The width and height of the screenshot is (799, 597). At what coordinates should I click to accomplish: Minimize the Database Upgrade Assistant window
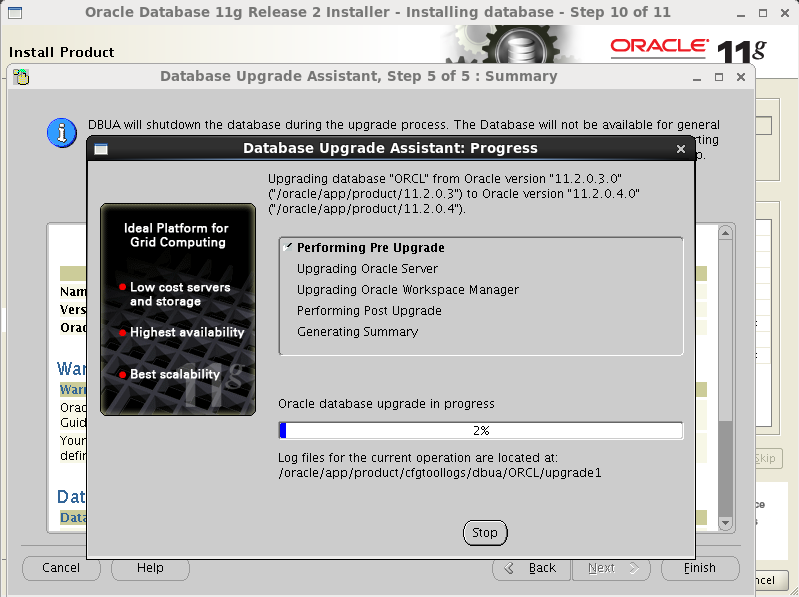point(697,77)
